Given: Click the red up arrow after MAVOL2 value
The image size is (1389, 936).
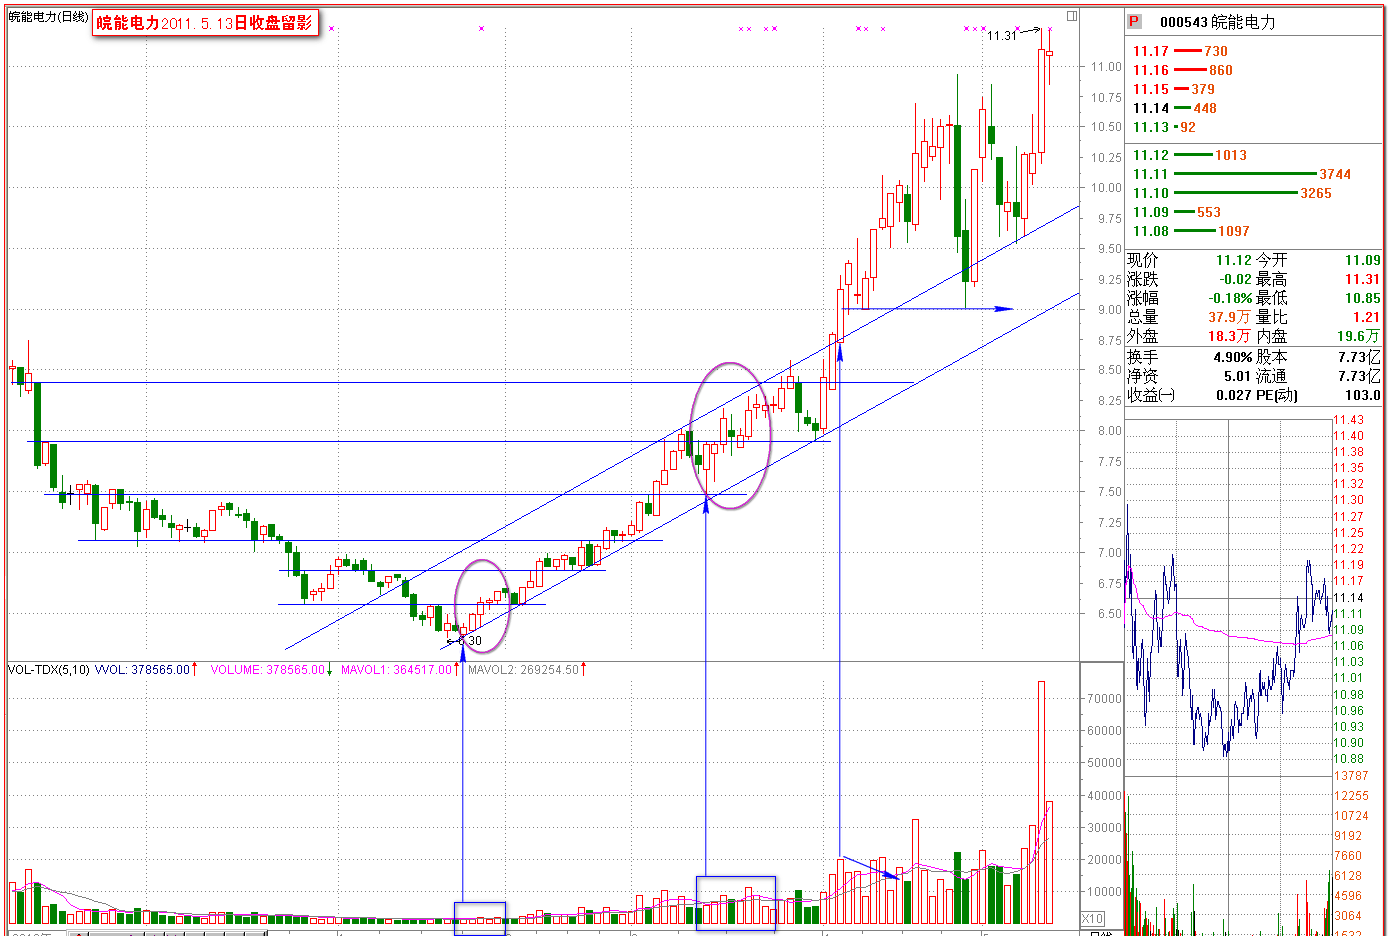Looking at the screenshot, I should click(x=583, y=669).
